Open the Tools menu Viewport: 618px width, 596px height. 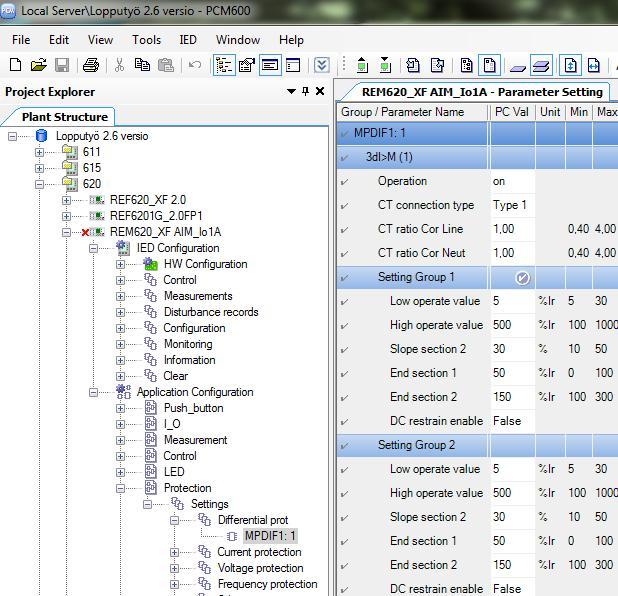tap(146, 40)
